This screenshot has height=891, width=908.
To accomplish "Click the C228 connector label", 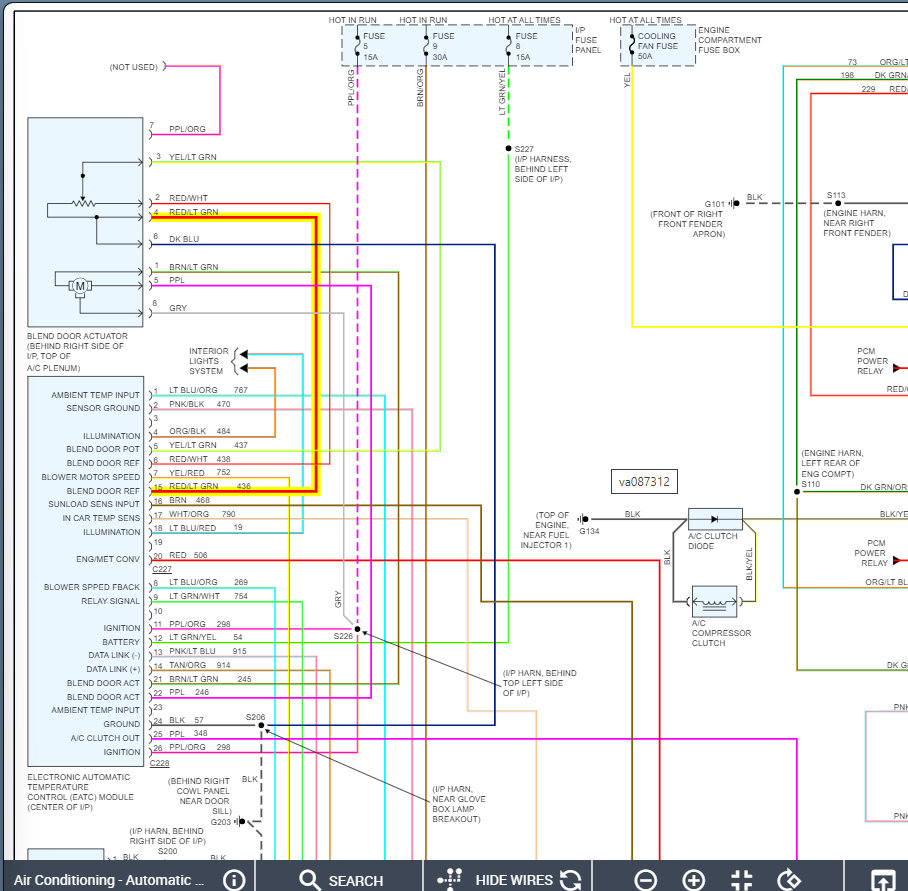I will pos(159,763).
